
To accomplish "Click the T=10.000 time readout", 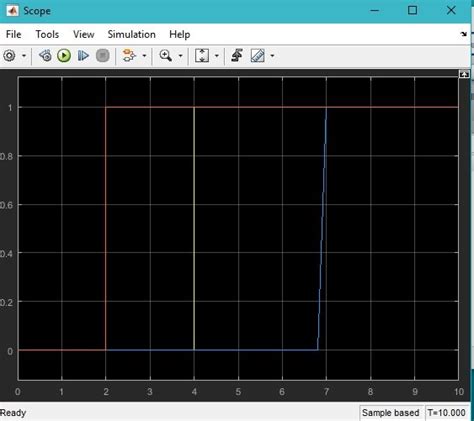I will coord(447,413).
